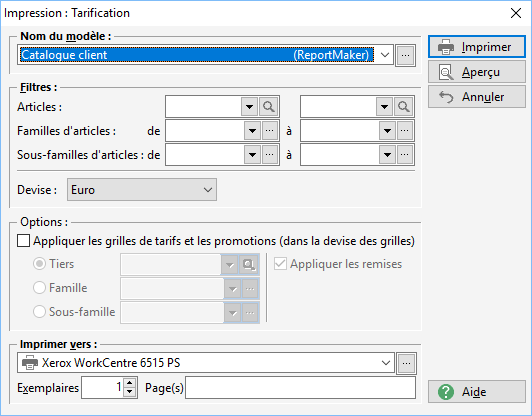Screen dimensions: 532x416
Task: Open print preview with Aperçu
Action: click(477, 72)
